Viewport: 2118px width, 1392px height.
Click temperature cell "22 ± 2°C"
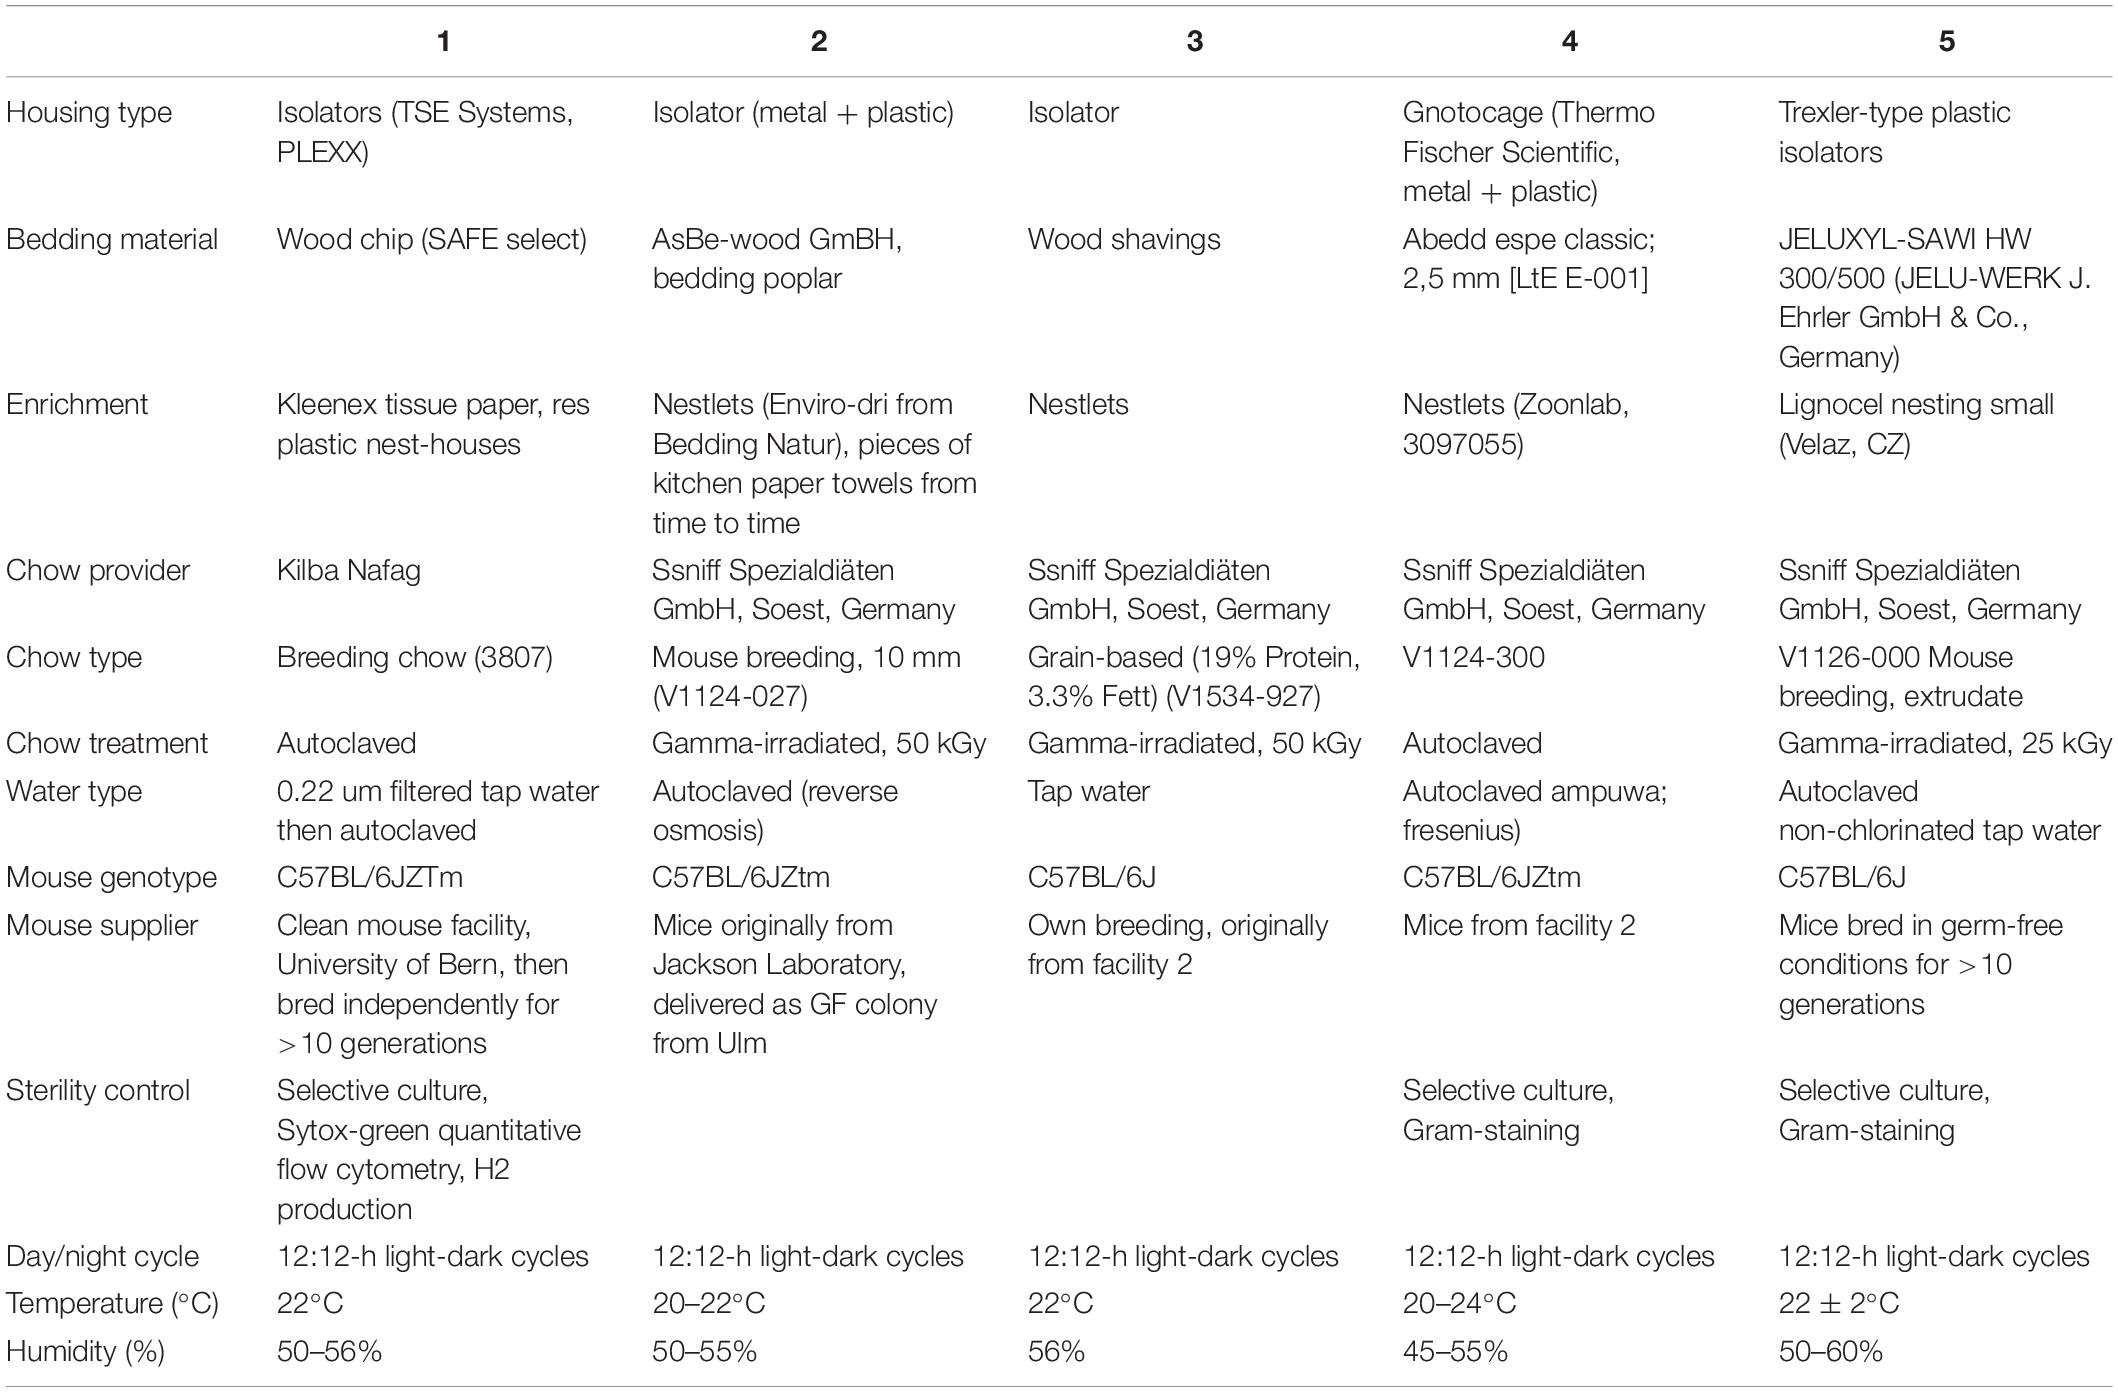1839,1304
